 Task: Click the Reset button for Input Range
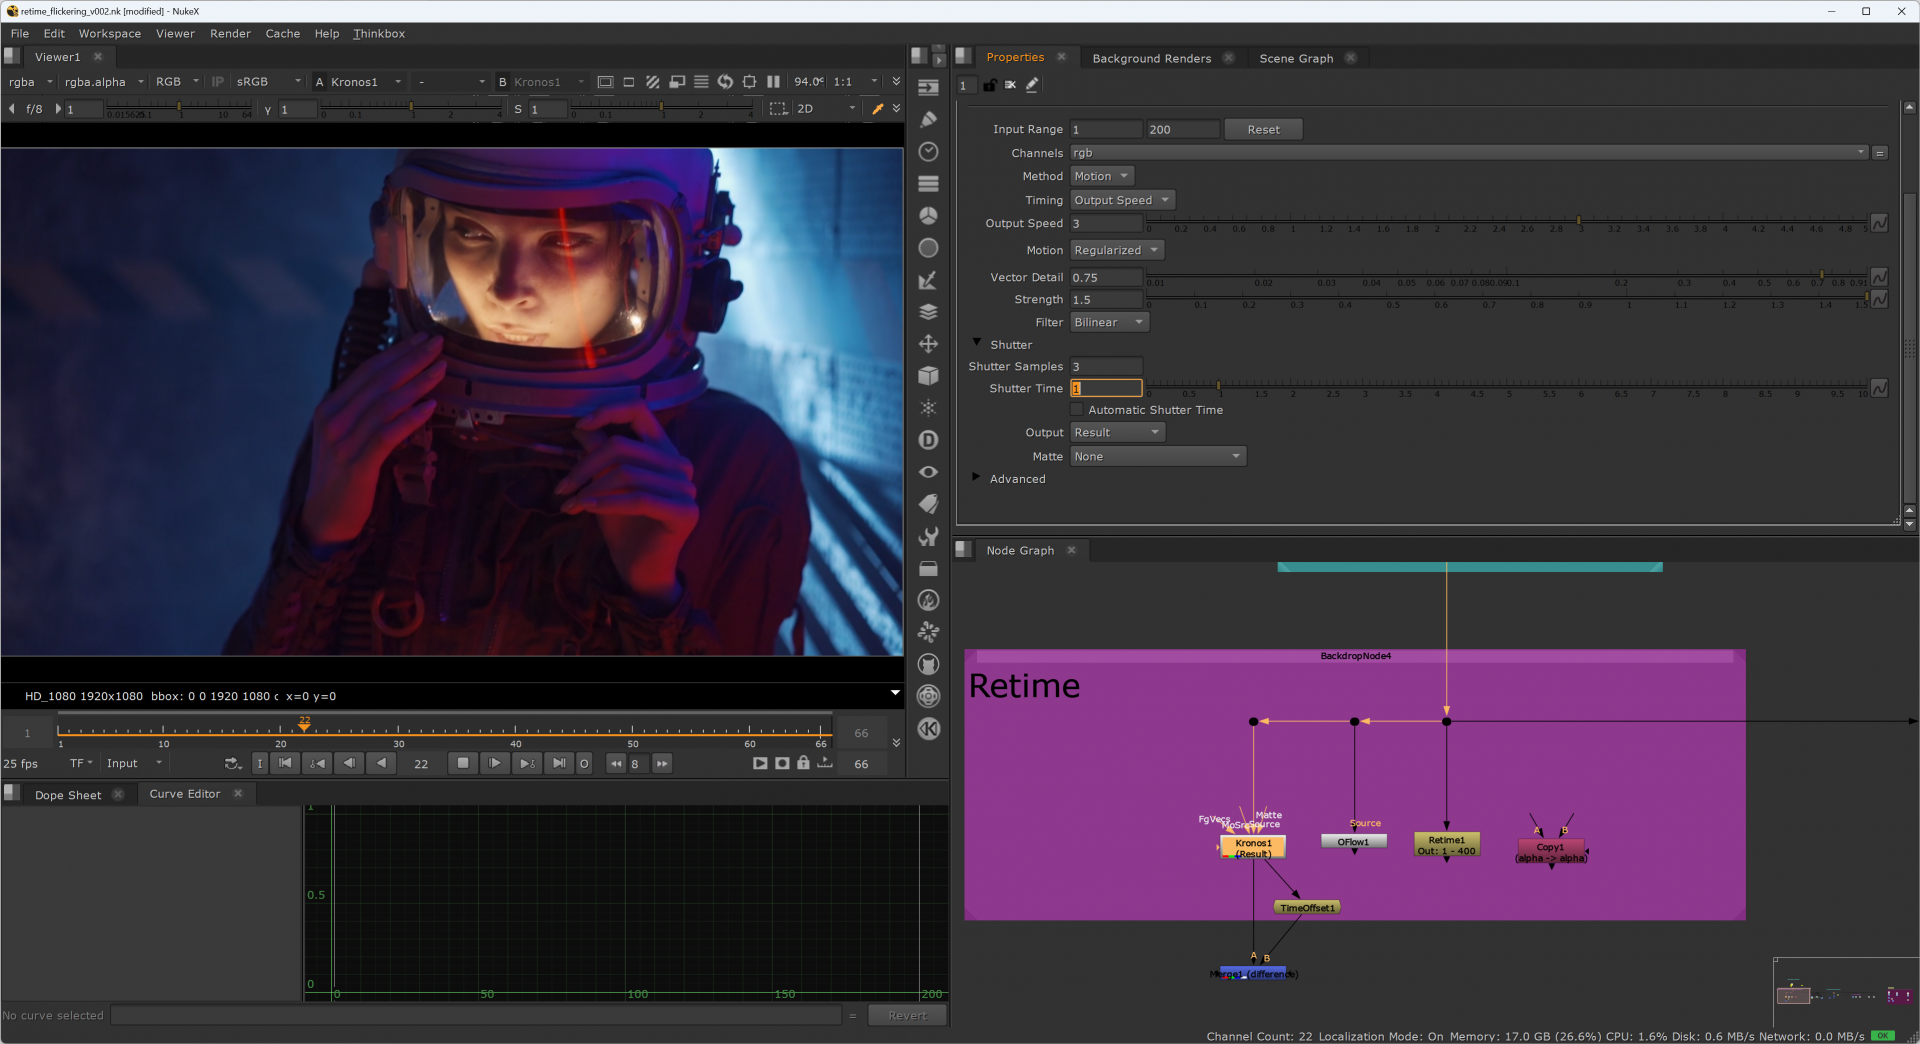[x=1262, y=129]
